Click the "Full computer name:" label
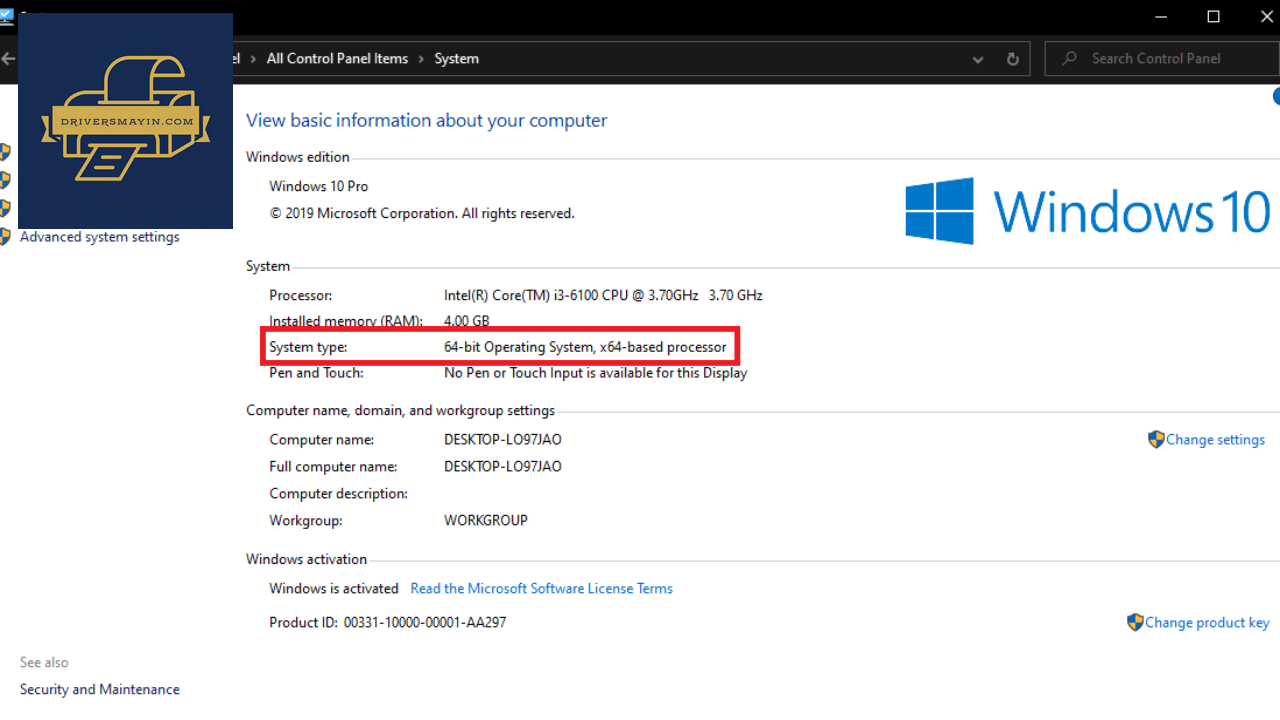The width and height of the screenshot is (1280, 720). point(333,466)
